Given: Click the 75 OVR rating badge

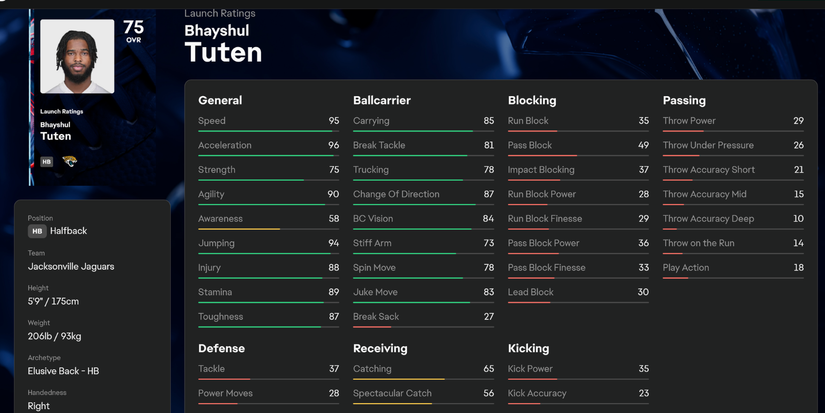Looking at the screenshot, I should tap(133, 30).
